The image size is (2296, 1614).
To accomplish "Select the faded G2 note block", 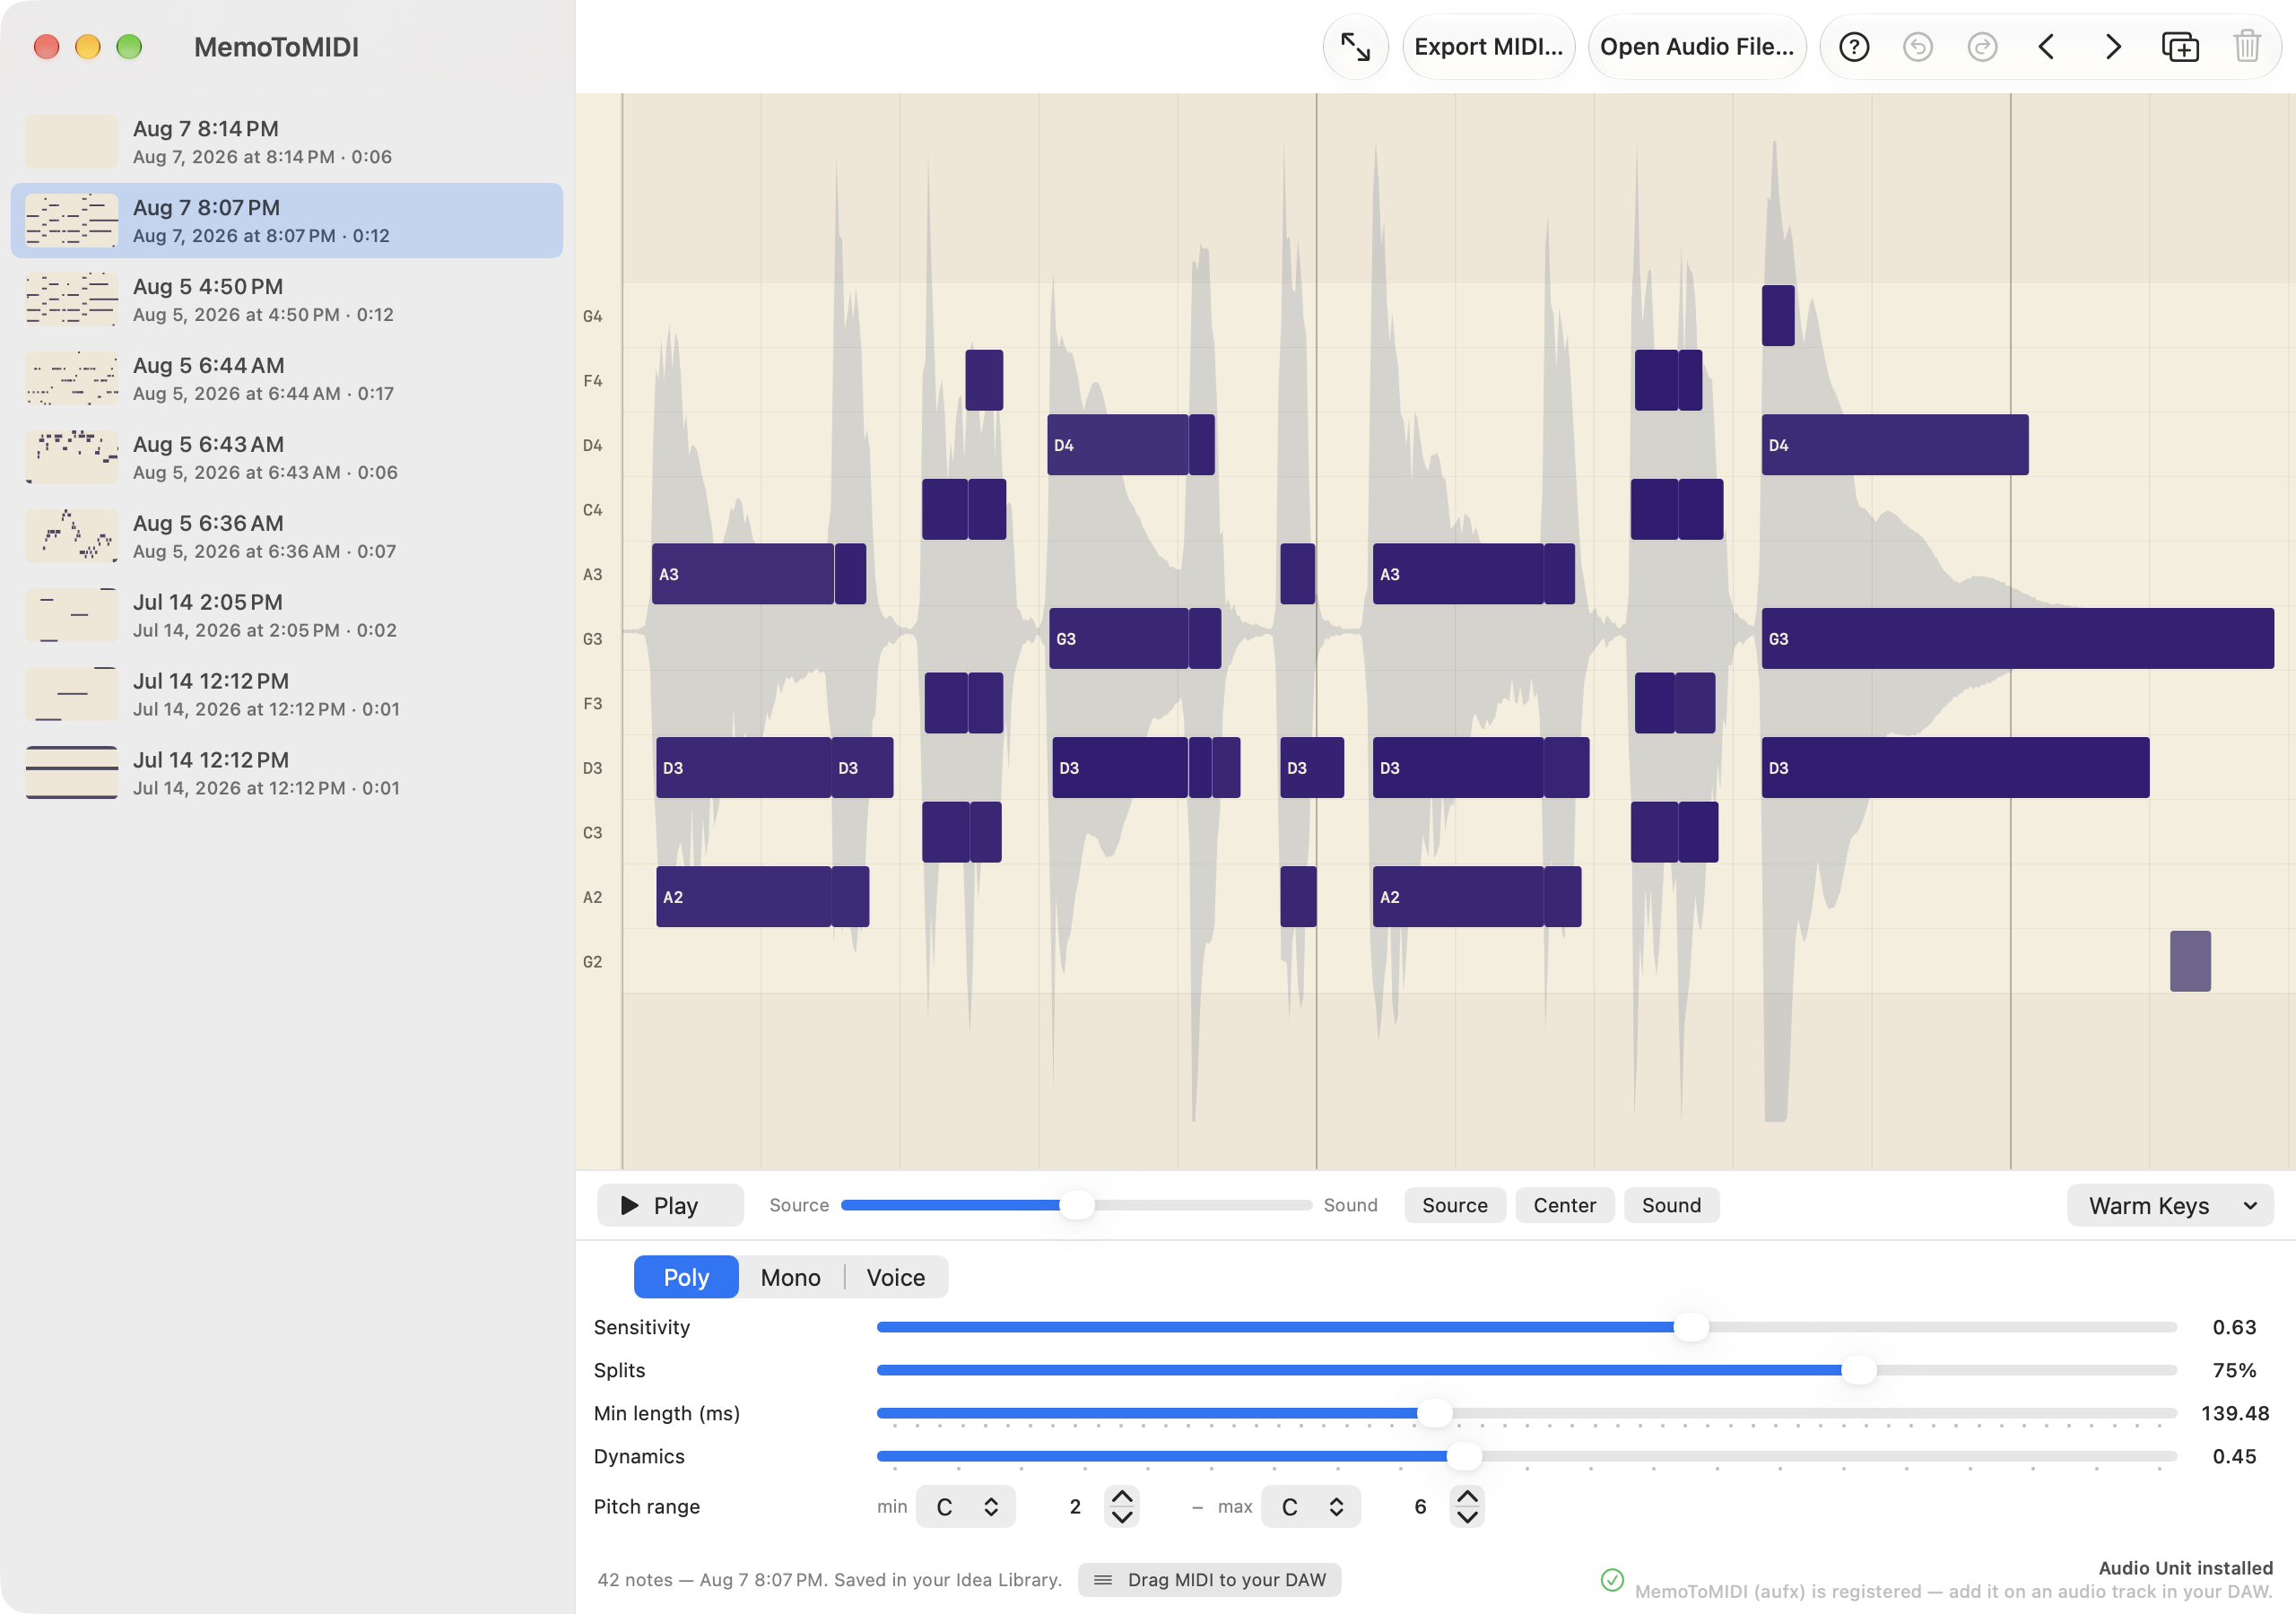I will pyautogui.click(x=2189, y=961).
